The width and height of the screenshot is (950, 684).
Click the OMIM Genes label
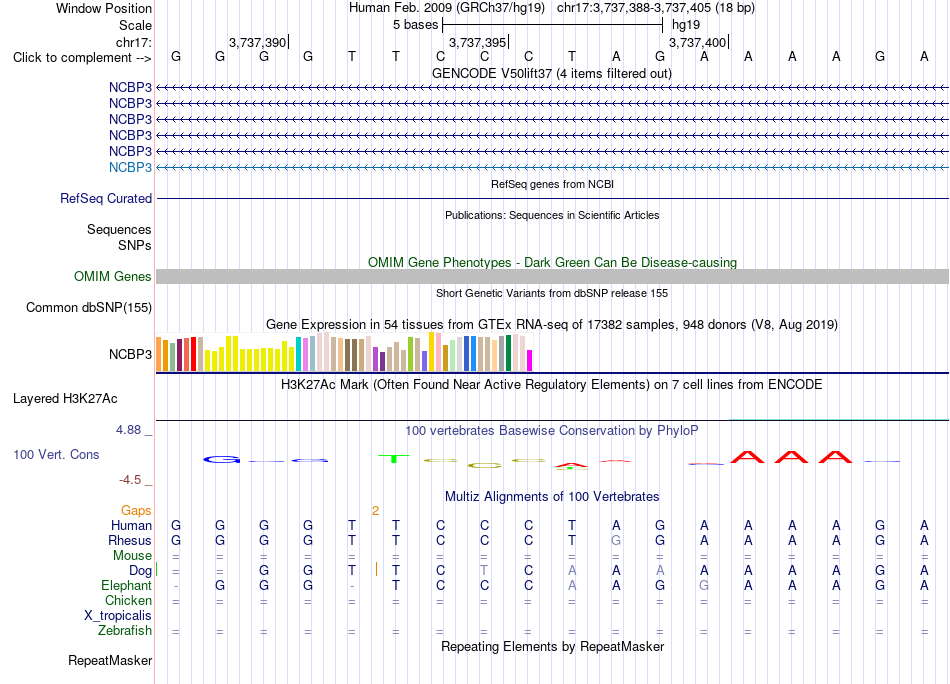click(x=112, y=277)
